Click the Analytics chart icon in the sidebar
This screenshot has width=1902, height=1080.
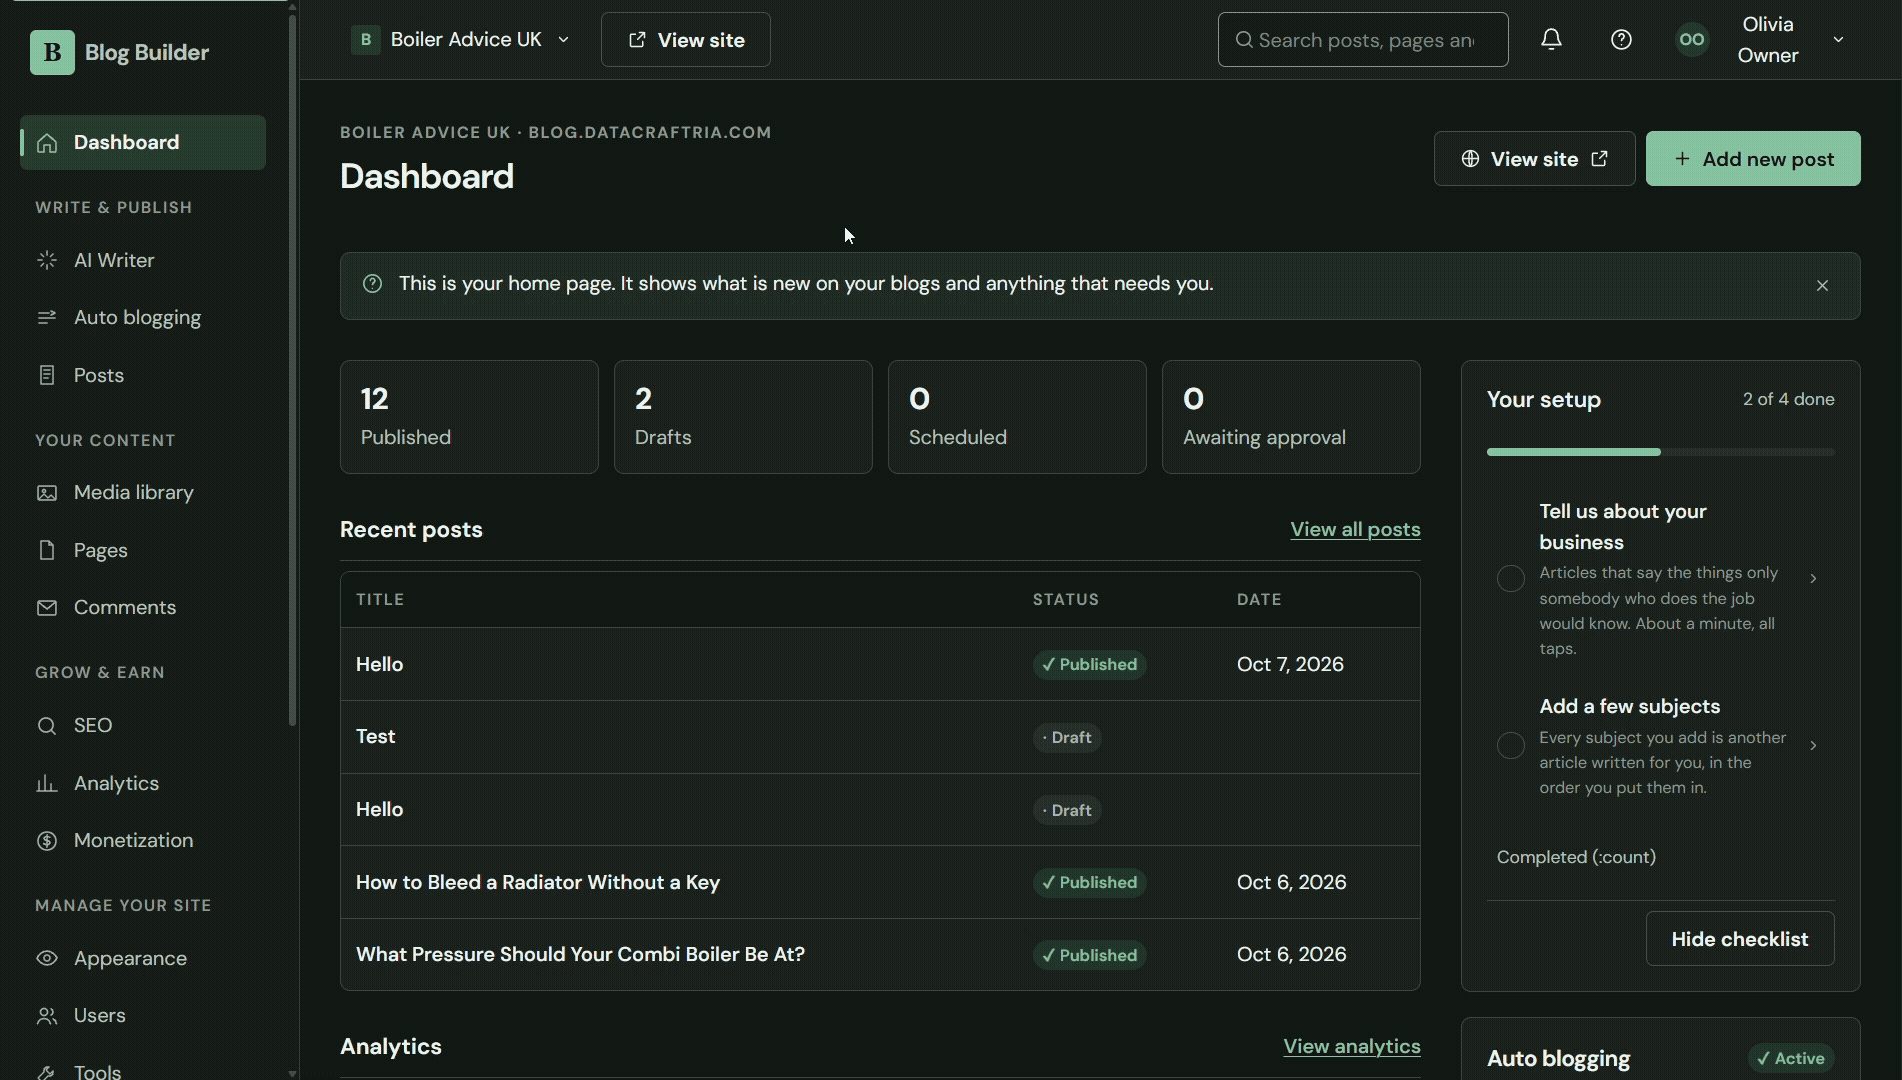click(47, 783)
